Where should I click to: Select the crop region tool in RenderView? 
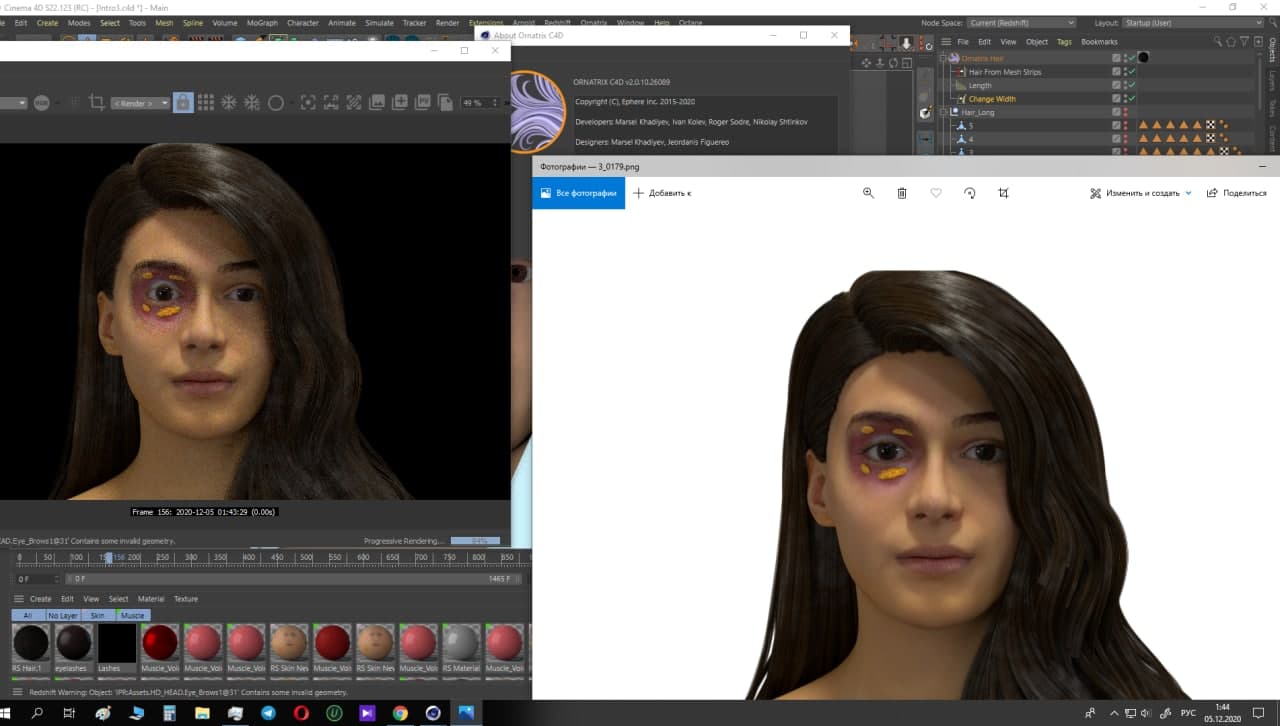coord(97,103)
